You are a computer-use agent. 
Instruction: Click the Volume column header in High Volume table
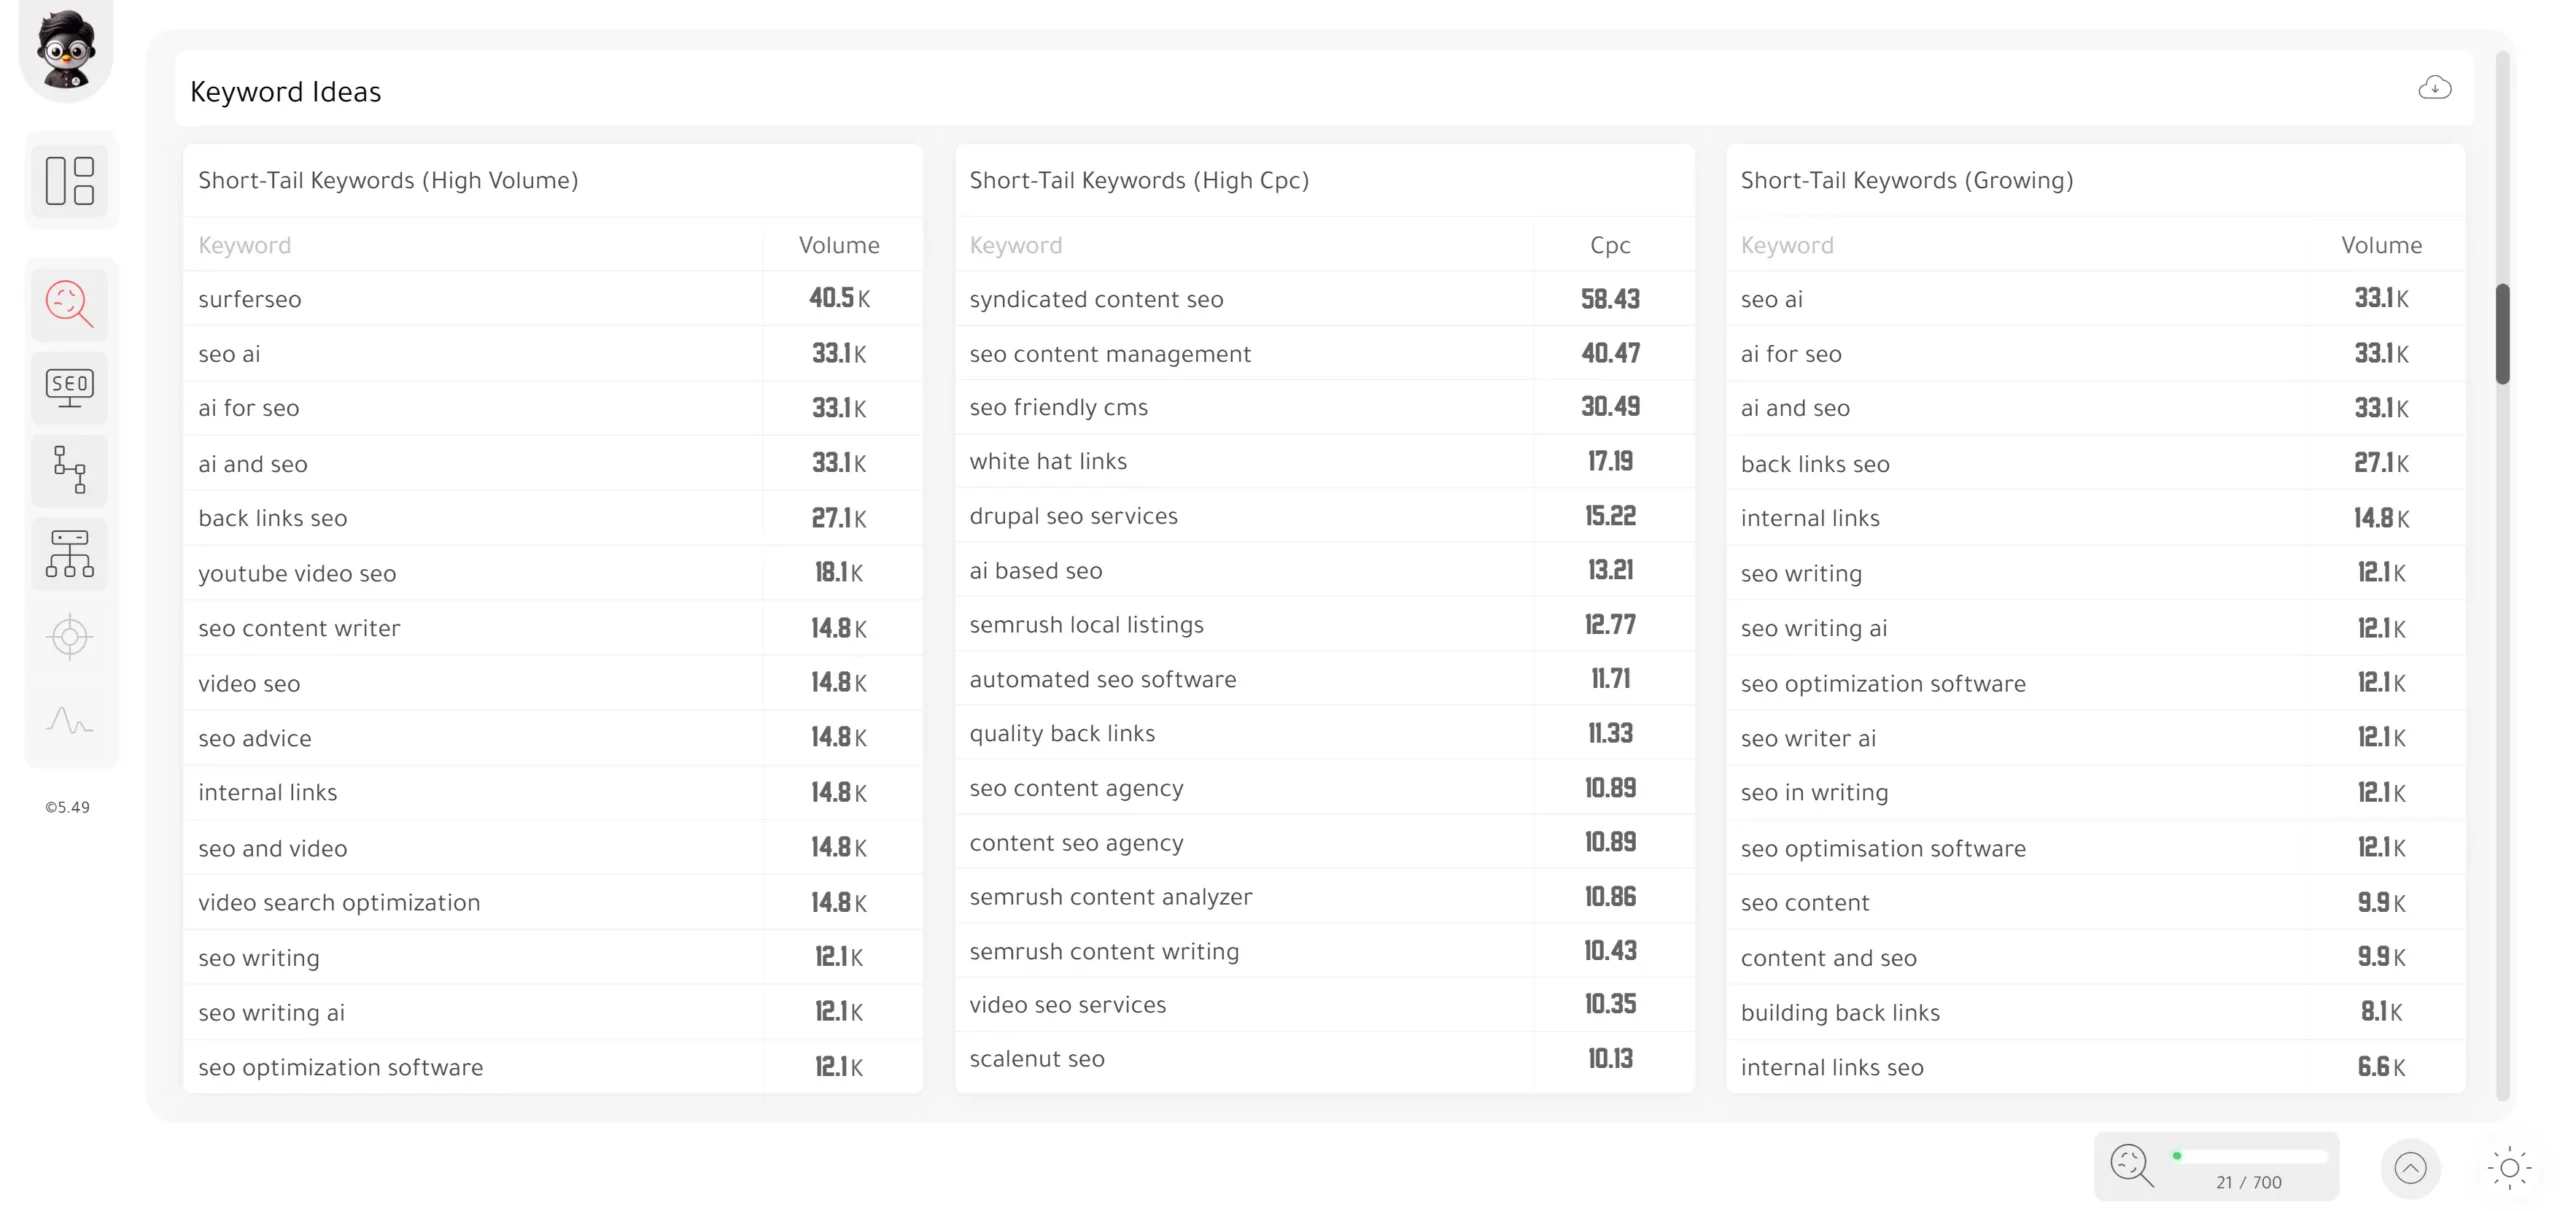839,245
